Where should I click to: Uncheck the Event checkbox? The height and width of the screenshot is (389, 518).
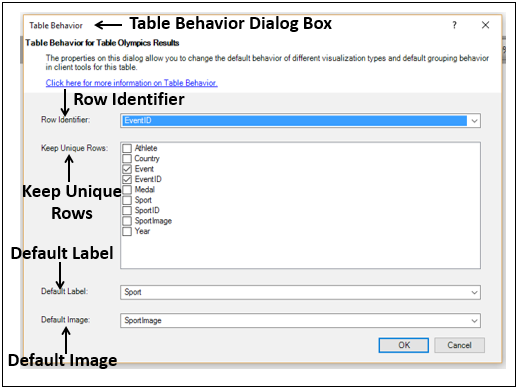[x=127, y=169]
